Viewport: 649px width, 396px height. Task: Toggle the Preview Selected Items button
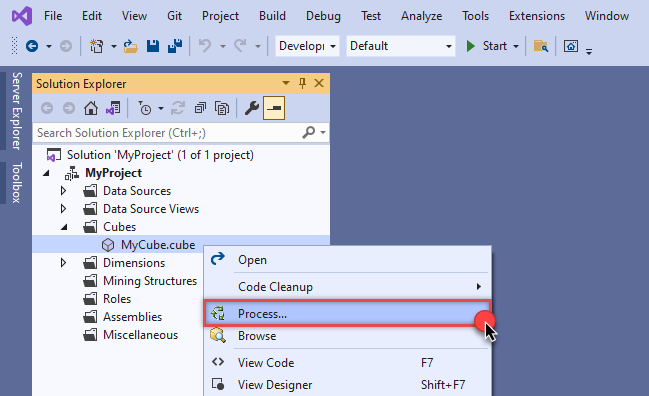click(x=274, y=108)
